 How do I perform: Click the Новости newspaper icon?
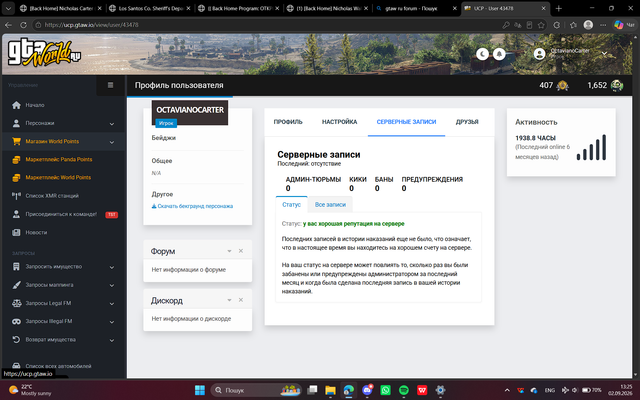tap(16, 233)
